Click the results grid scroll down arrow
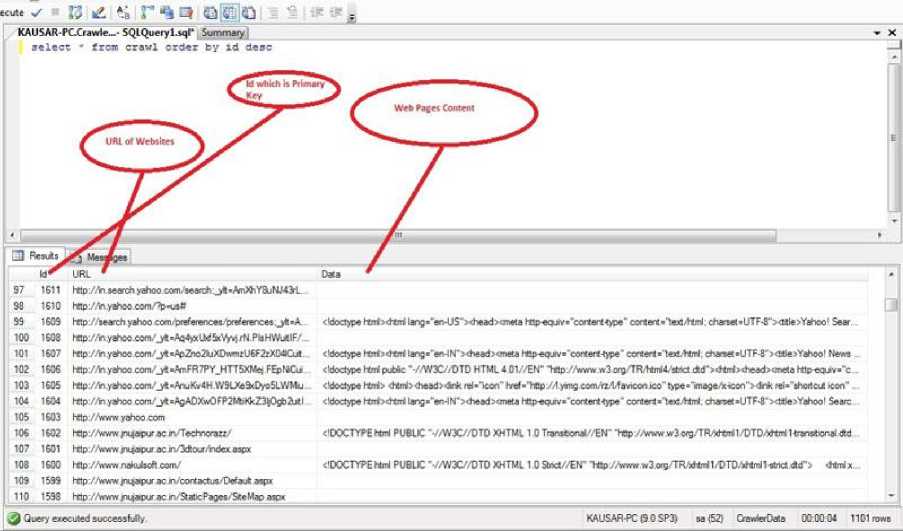Screen dimensions: 903x531 [891, 495]
